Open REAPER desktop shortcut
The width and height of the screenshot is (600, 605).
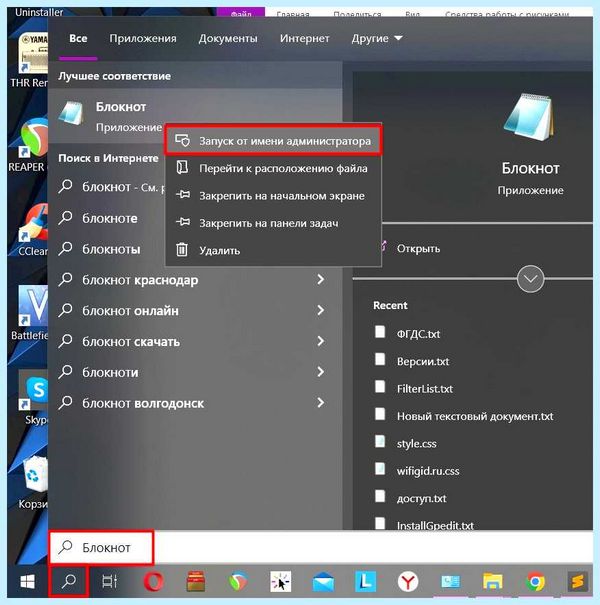pyautogui.click(x=29, y=145)
